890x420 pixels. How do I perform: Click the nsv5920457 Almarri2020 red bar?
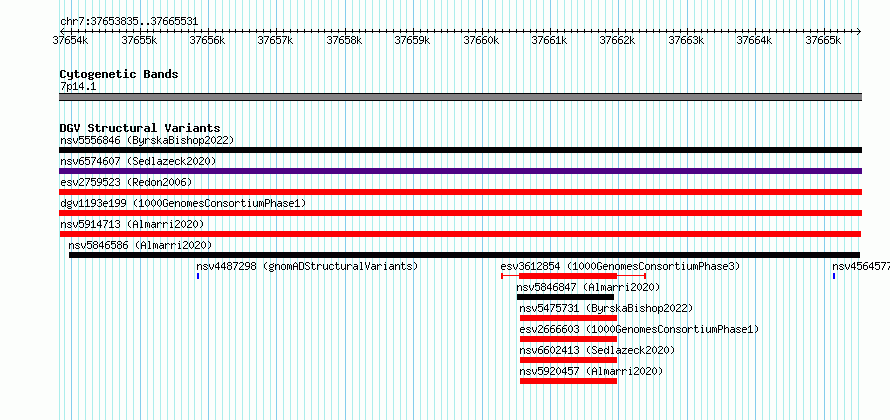[x=568, y=381]
